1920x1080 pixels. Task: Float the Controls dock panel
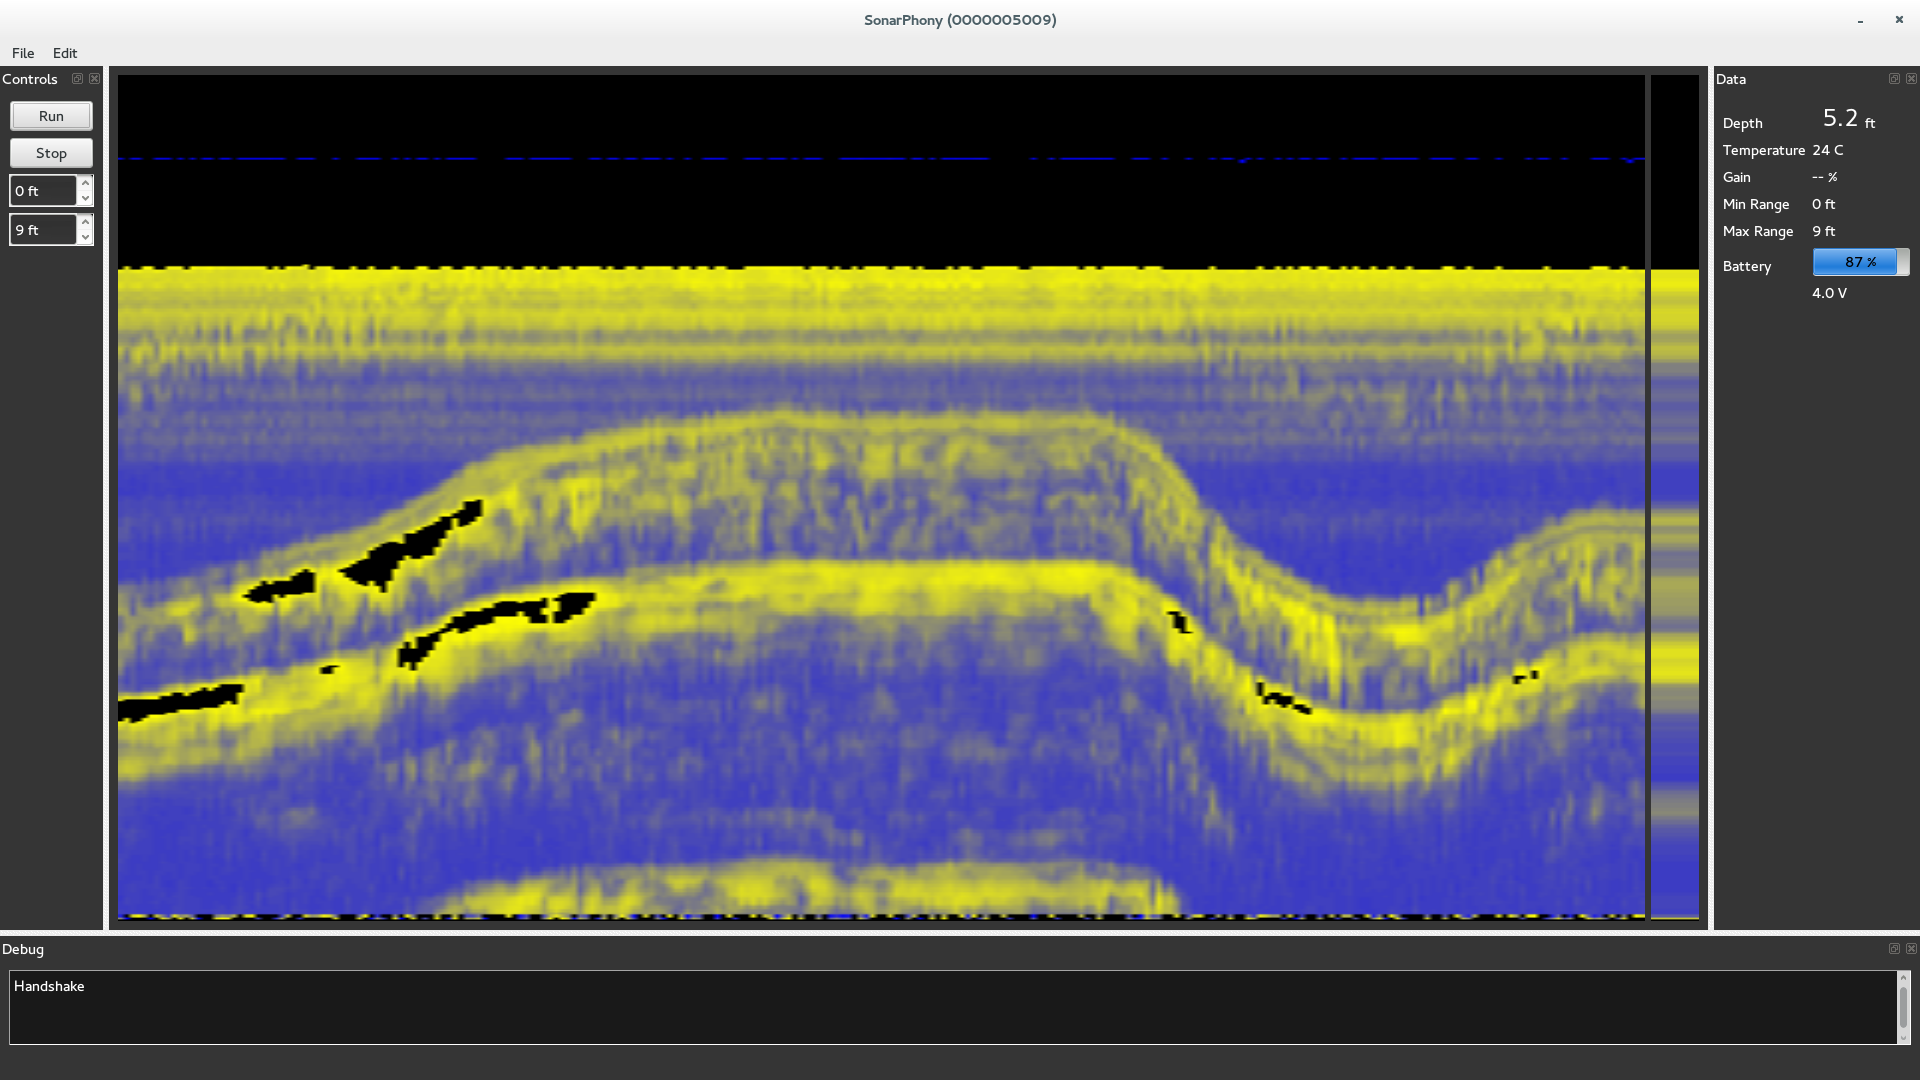tap(77, 79)
